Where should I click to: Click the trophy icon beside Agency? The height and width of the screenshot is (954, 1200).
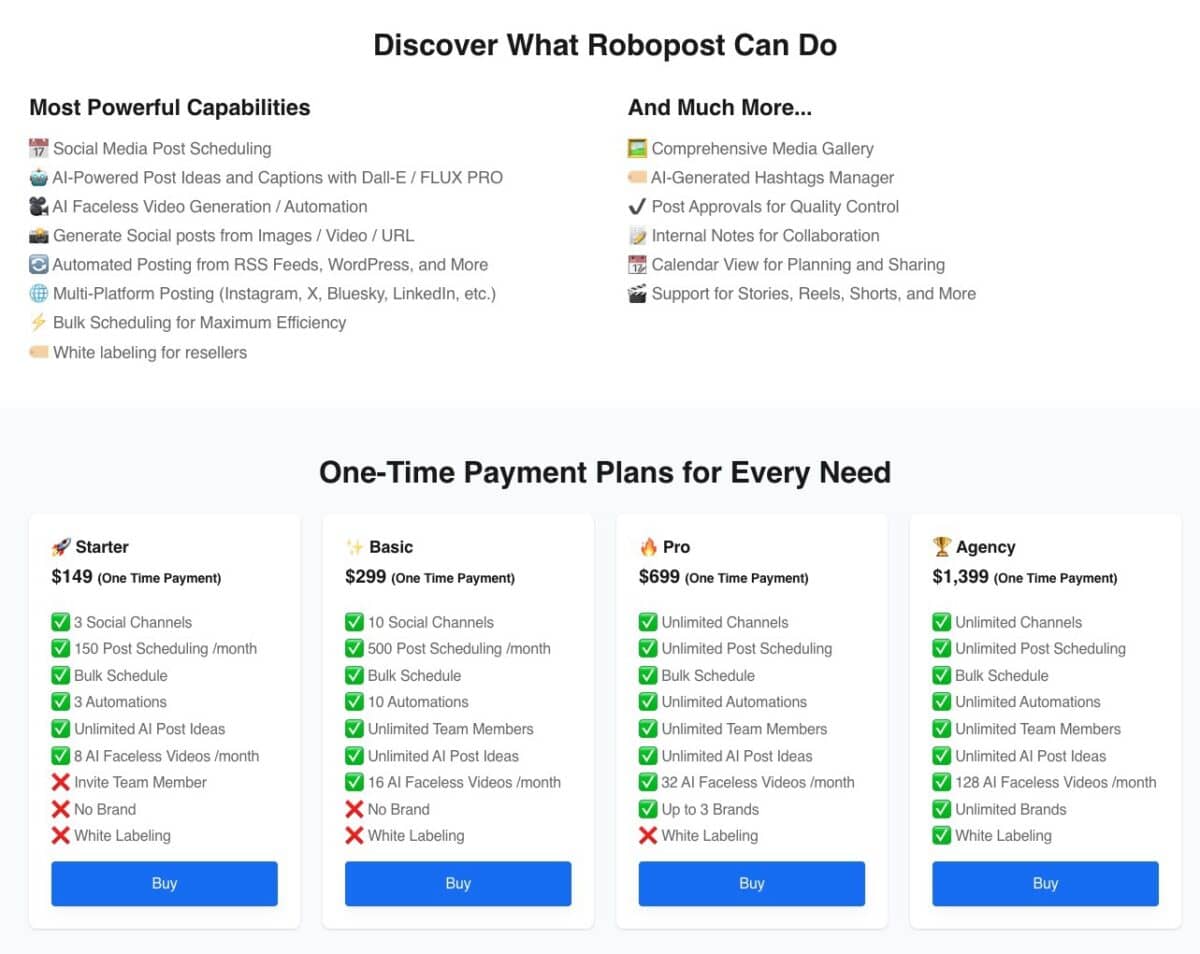click(942, 547)
